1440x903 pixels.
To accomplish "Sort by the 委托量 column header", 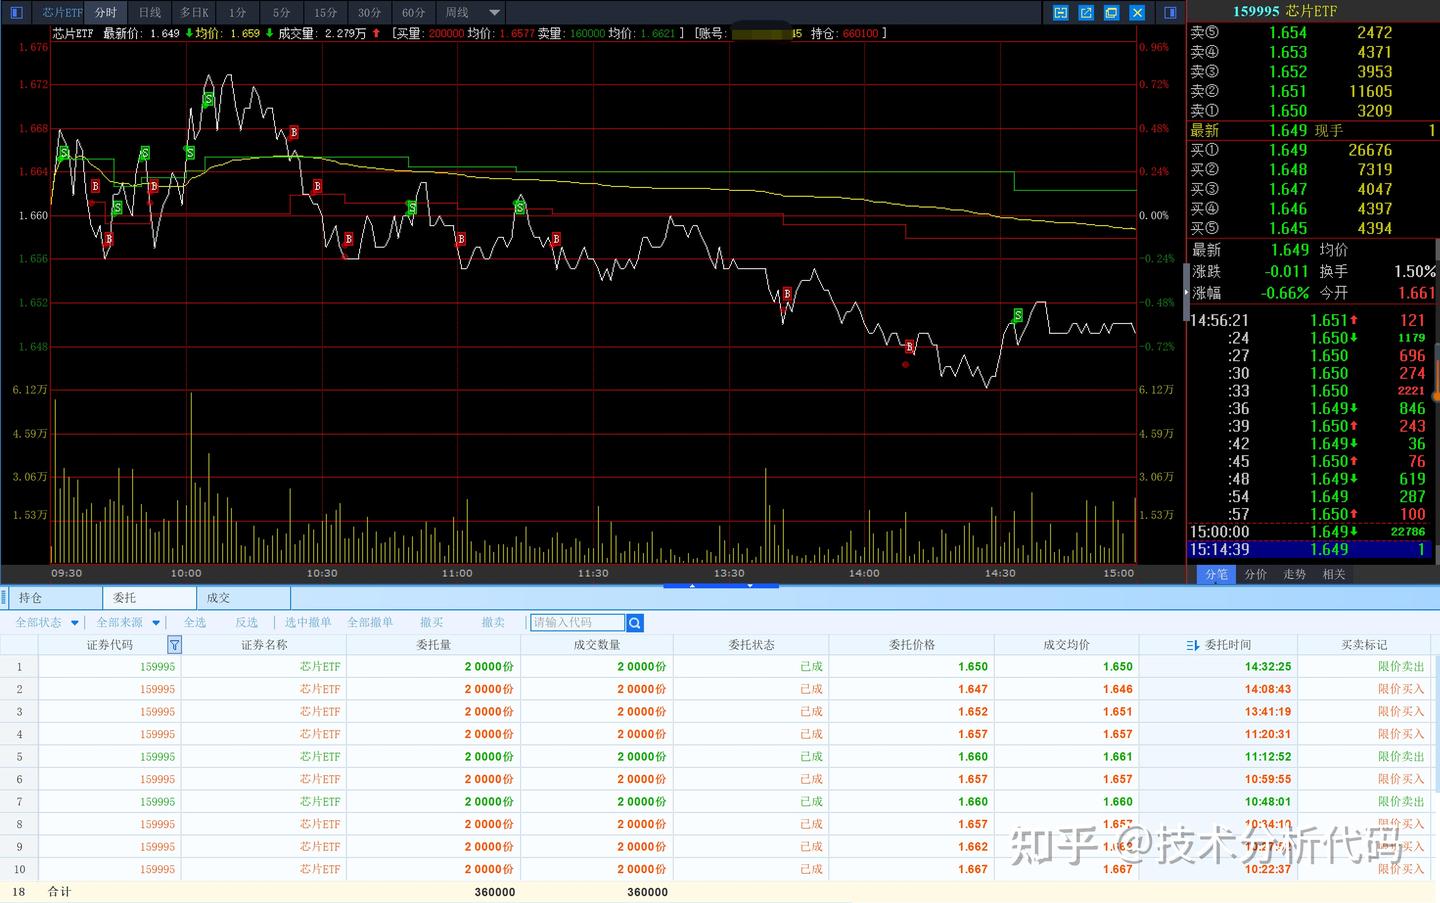I will click(434, 645).
